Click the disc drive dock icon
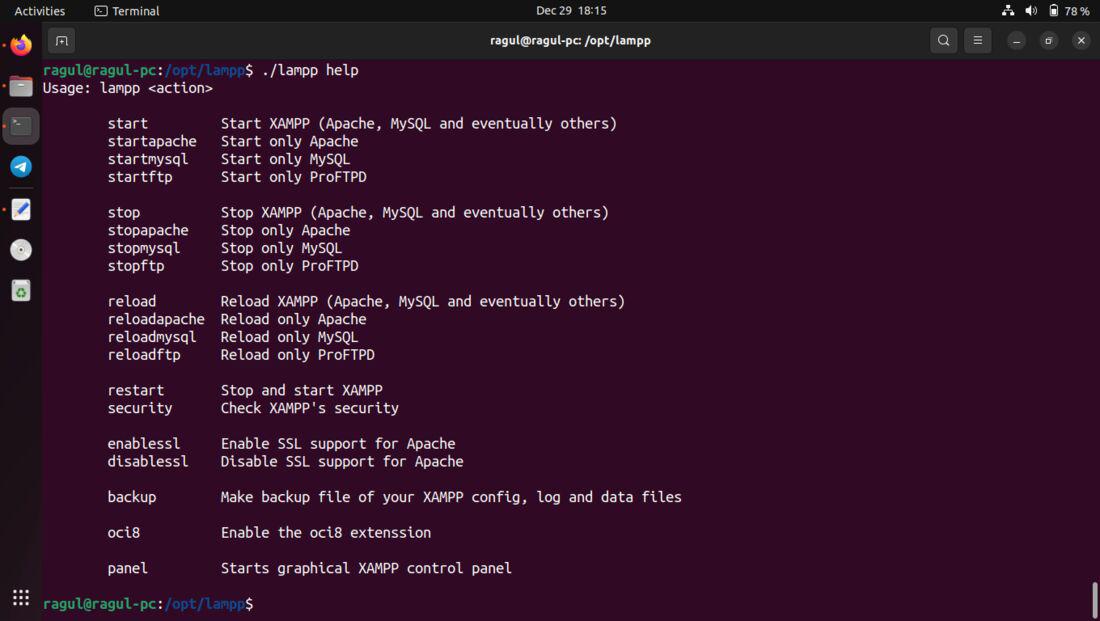The image size is (1100, 621). [21, 250]
